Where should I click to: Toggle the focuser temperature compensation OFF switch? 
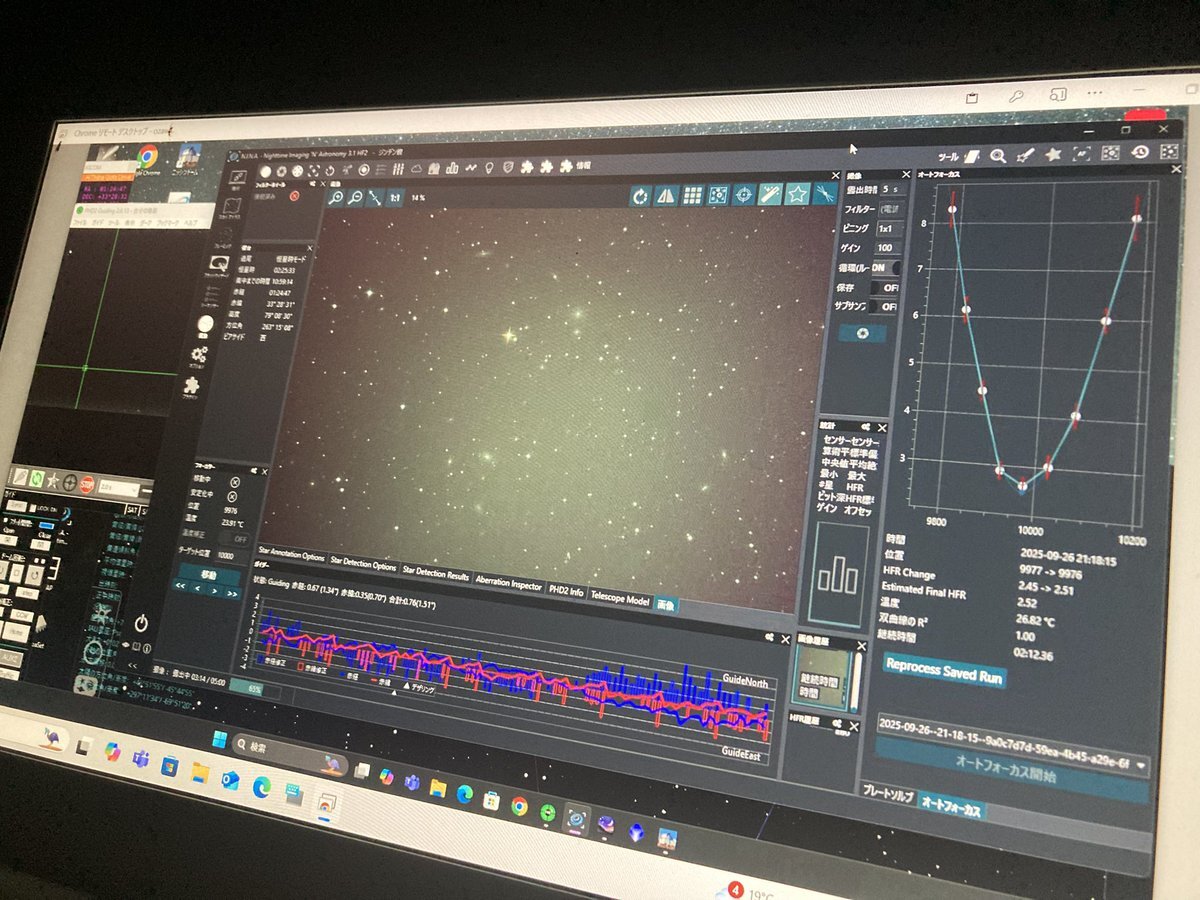tap(236, 539)
